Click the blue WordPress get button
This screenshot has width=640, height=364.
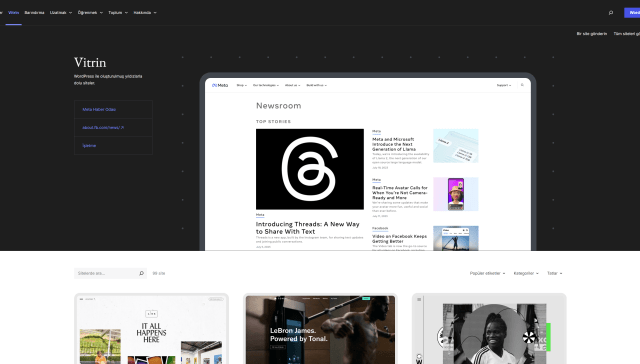tap(632, 13)
